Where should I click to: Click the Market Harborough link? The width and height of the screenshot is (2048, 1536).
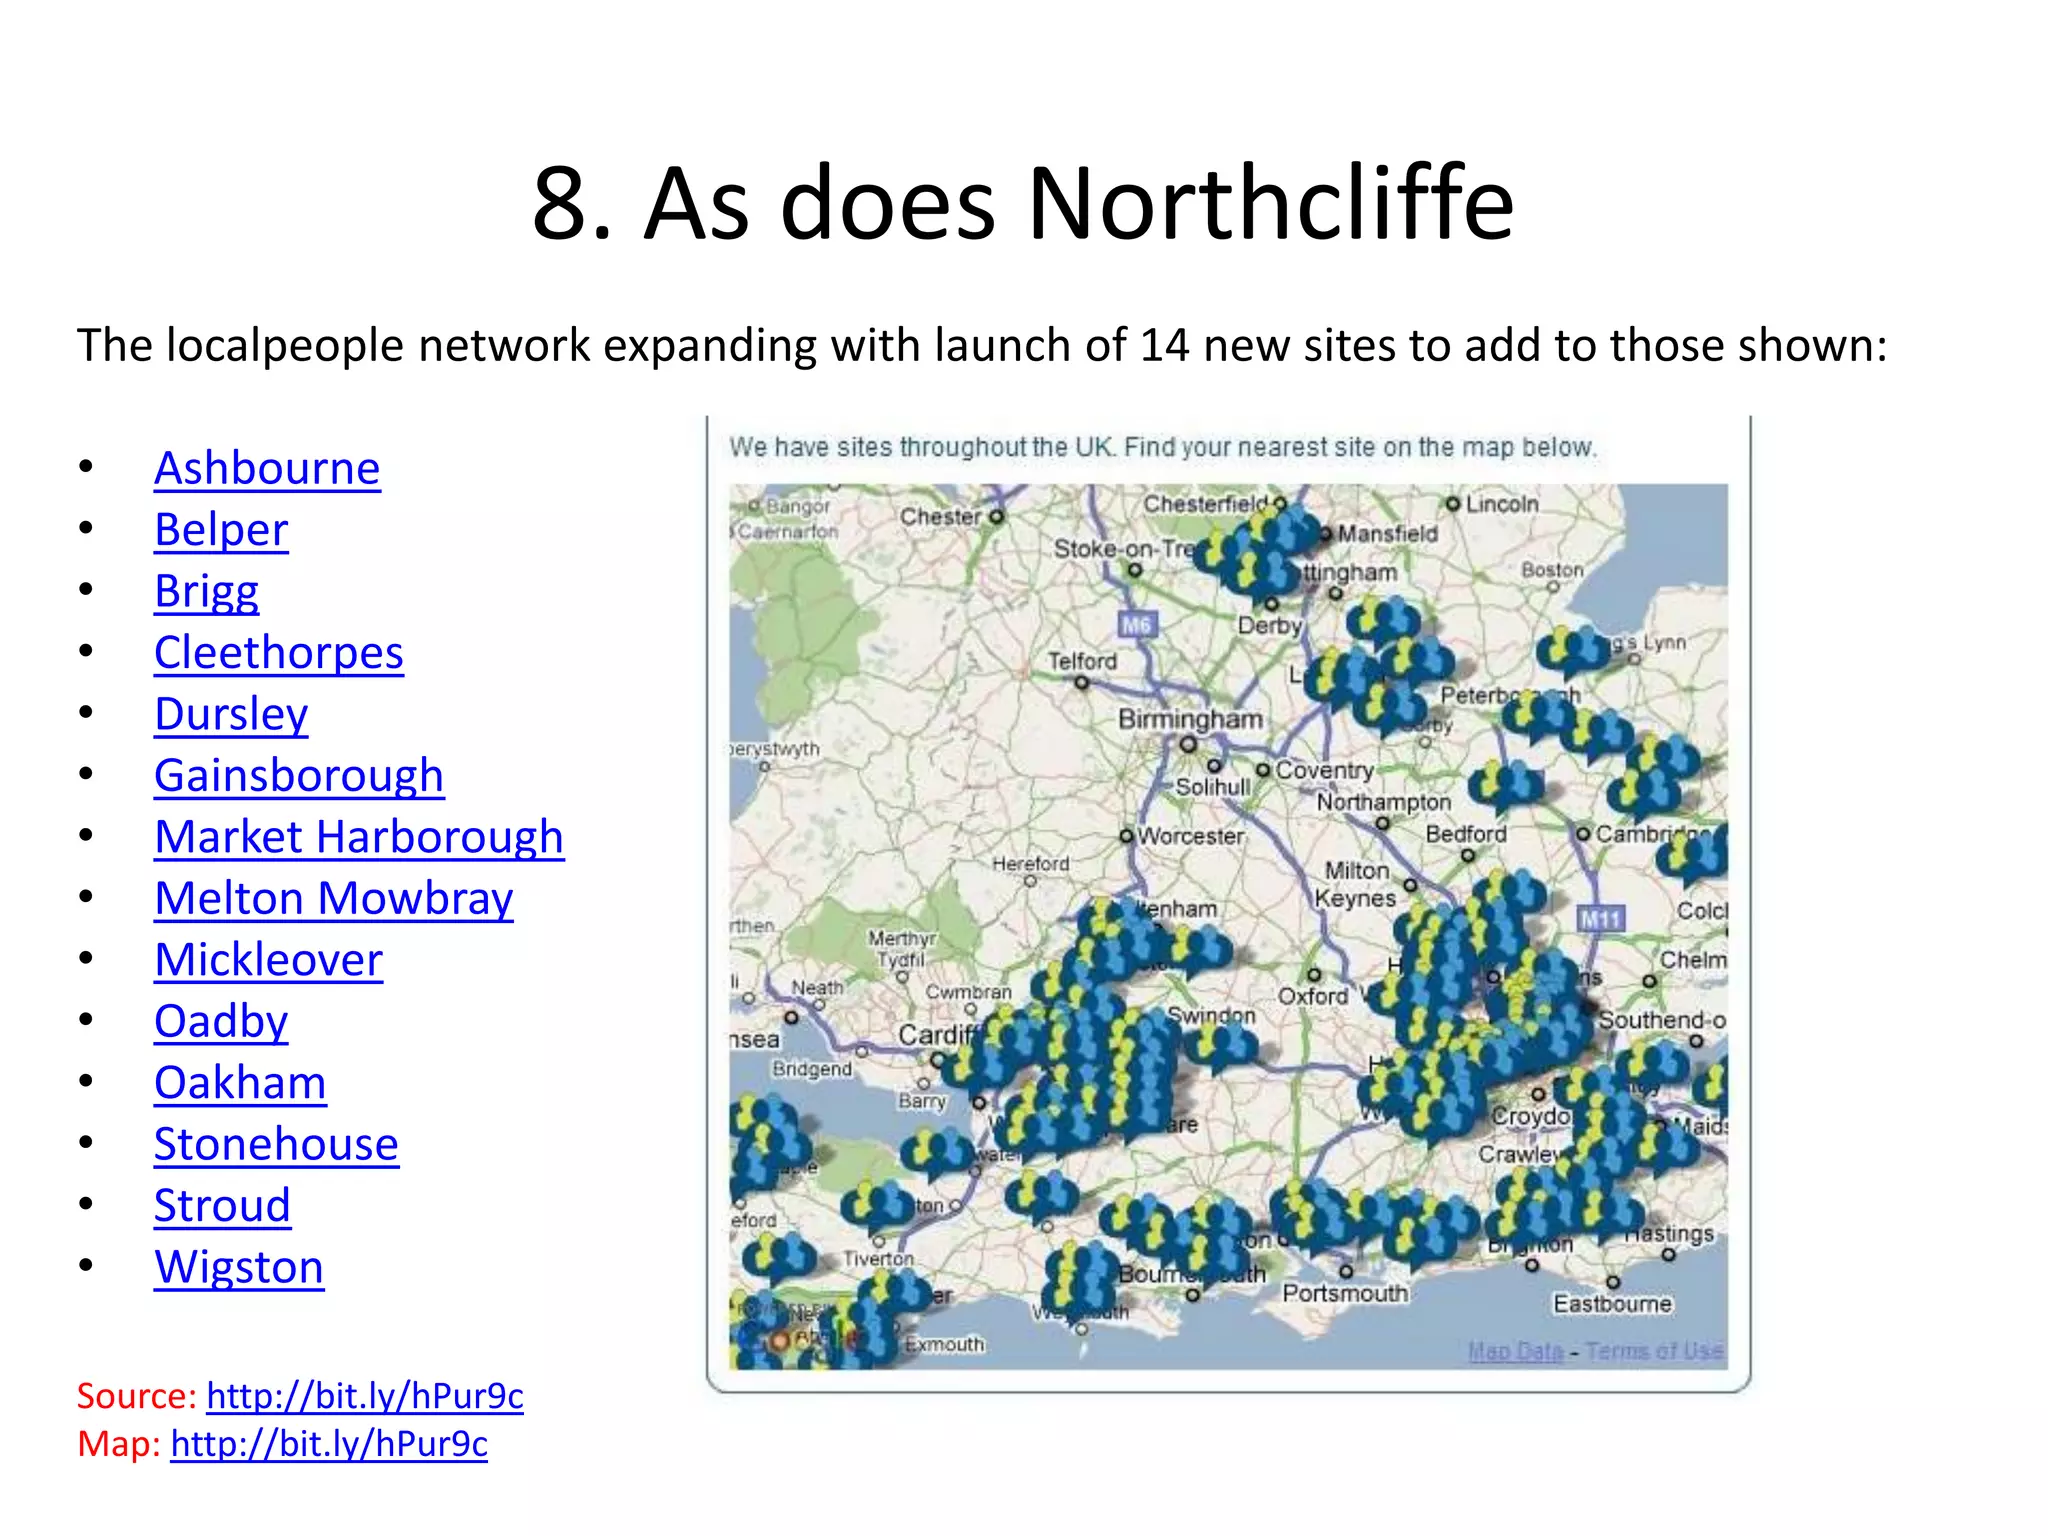pyautogui.click(x=359, y=837)
